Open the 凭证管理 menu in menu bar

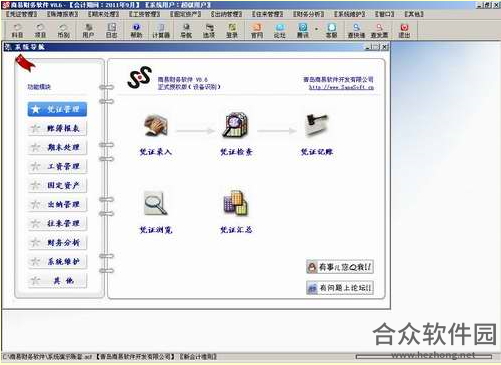pos(21,14)
